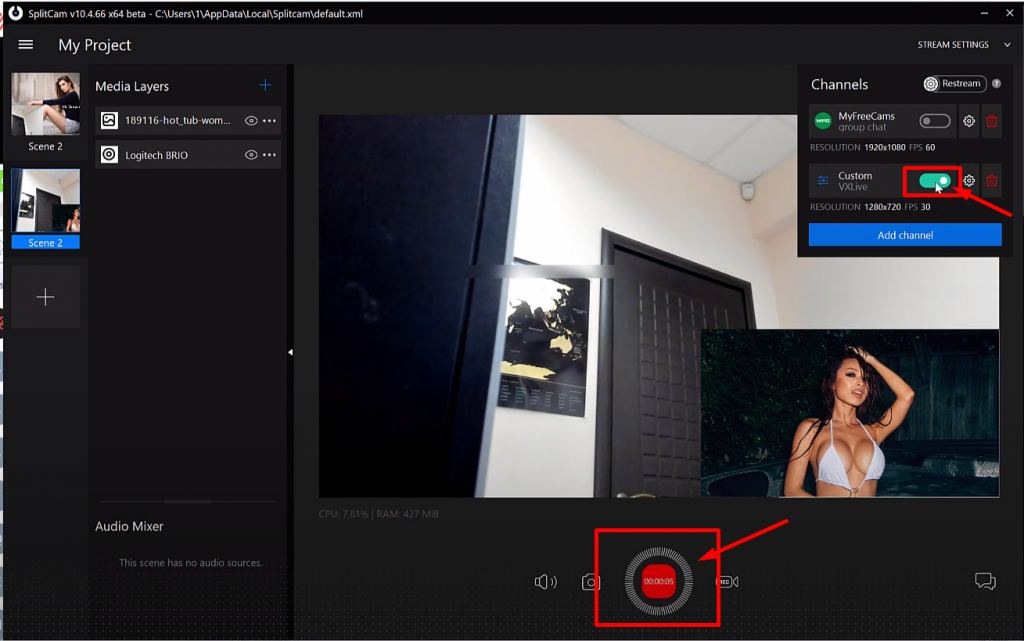Add a new media layer with plus icon
1024x641 pixels.
[x=265, y=86]
